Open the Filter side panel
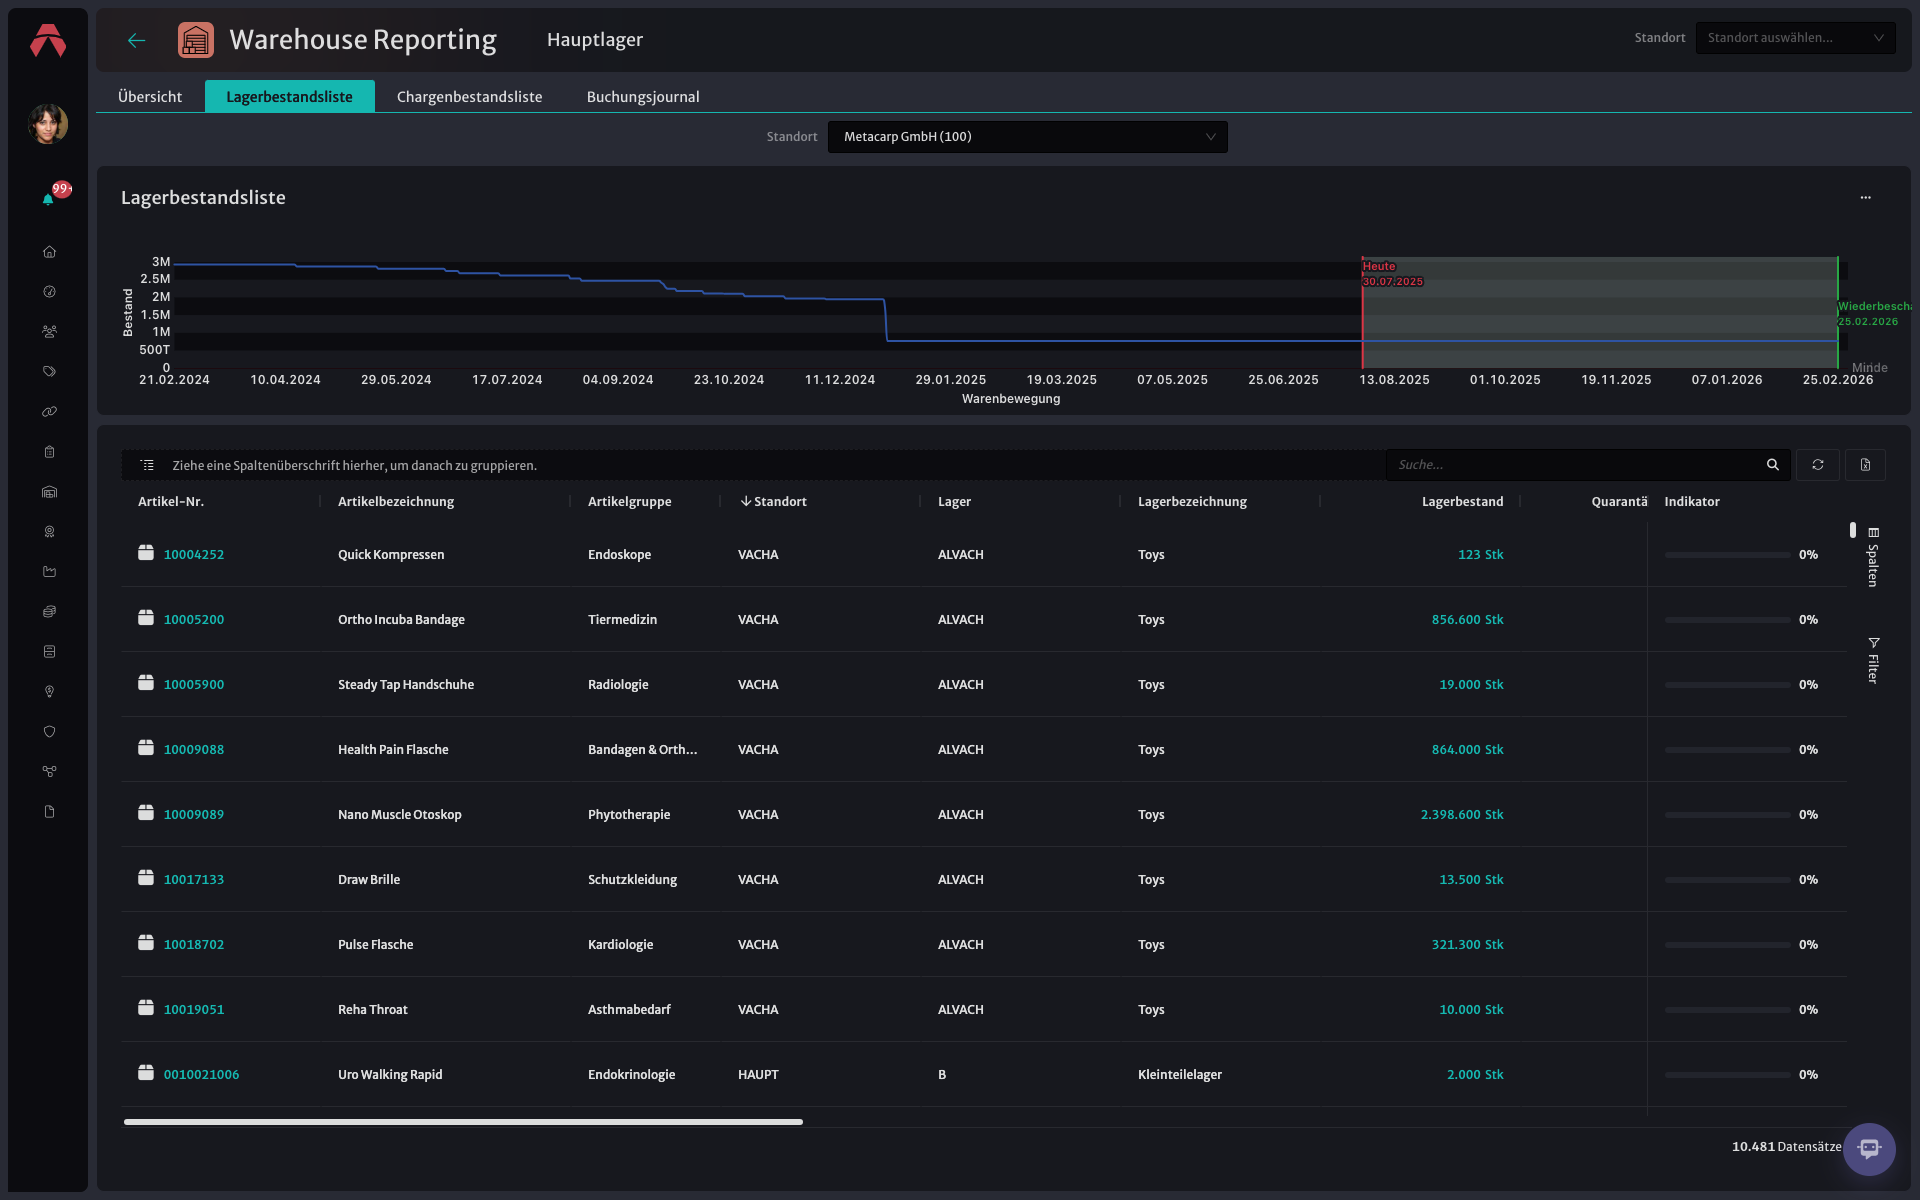Image resolution: width=1920 pixels, height=1200 pixels. (x=1873, y=660)
